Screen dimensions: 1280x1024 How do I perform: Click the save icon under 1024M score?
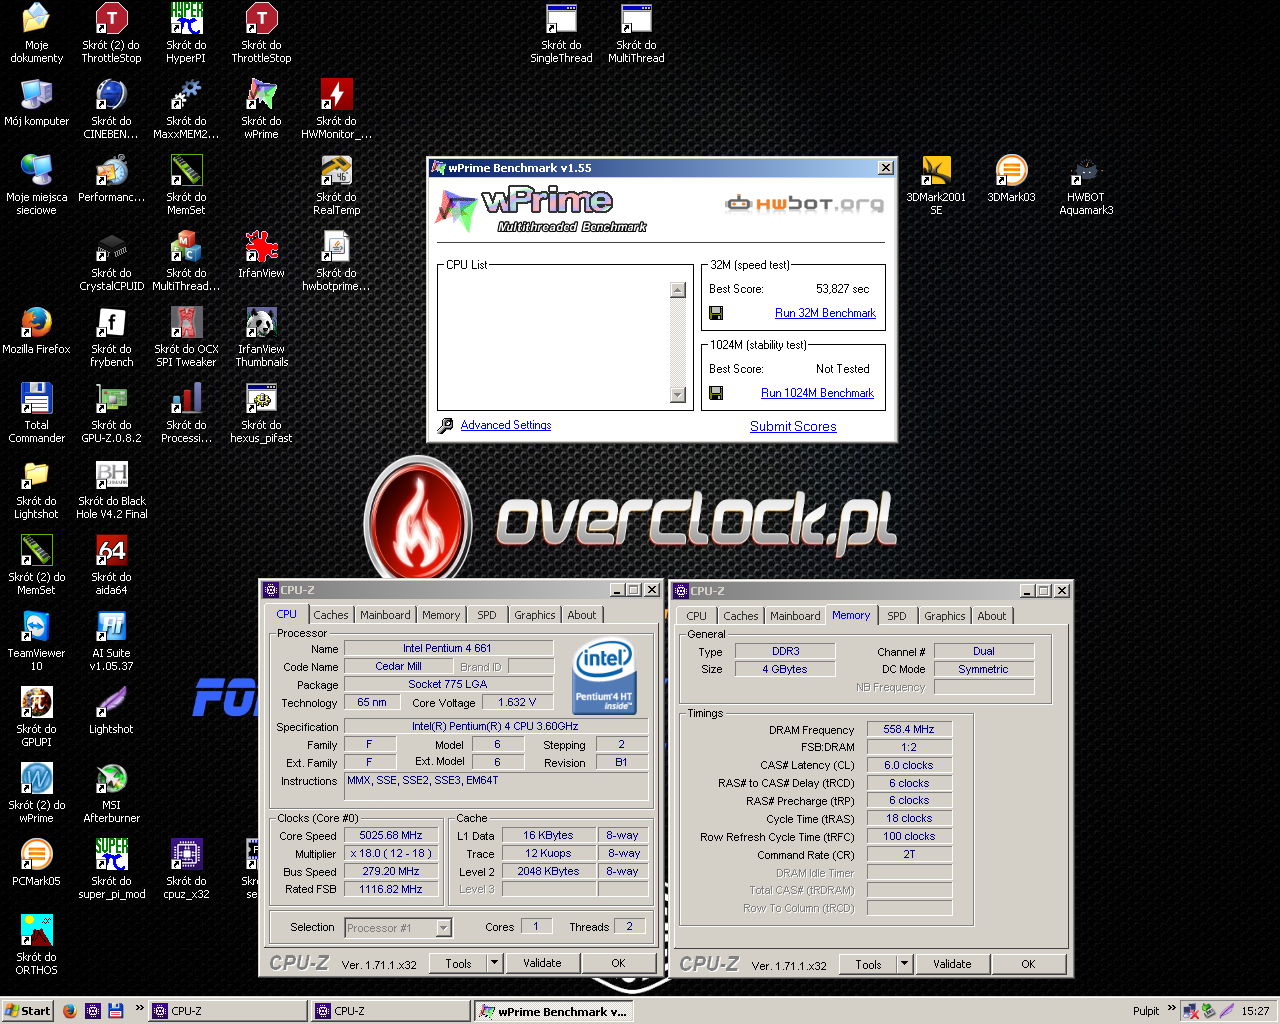(716, 393)
